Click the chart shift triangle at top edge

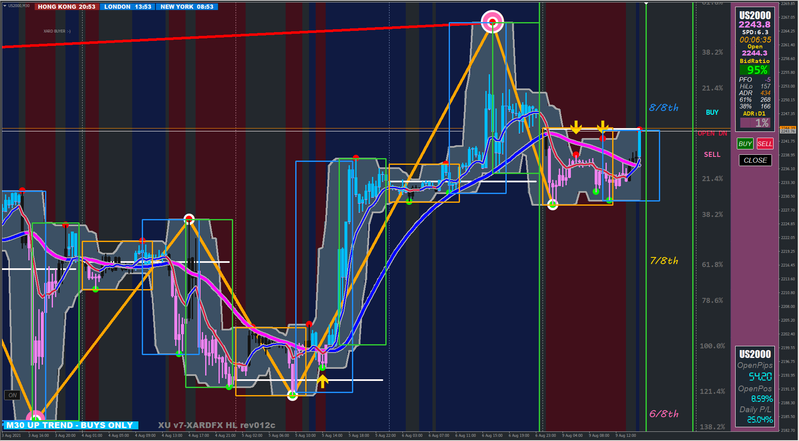click(x=646, y=4)
